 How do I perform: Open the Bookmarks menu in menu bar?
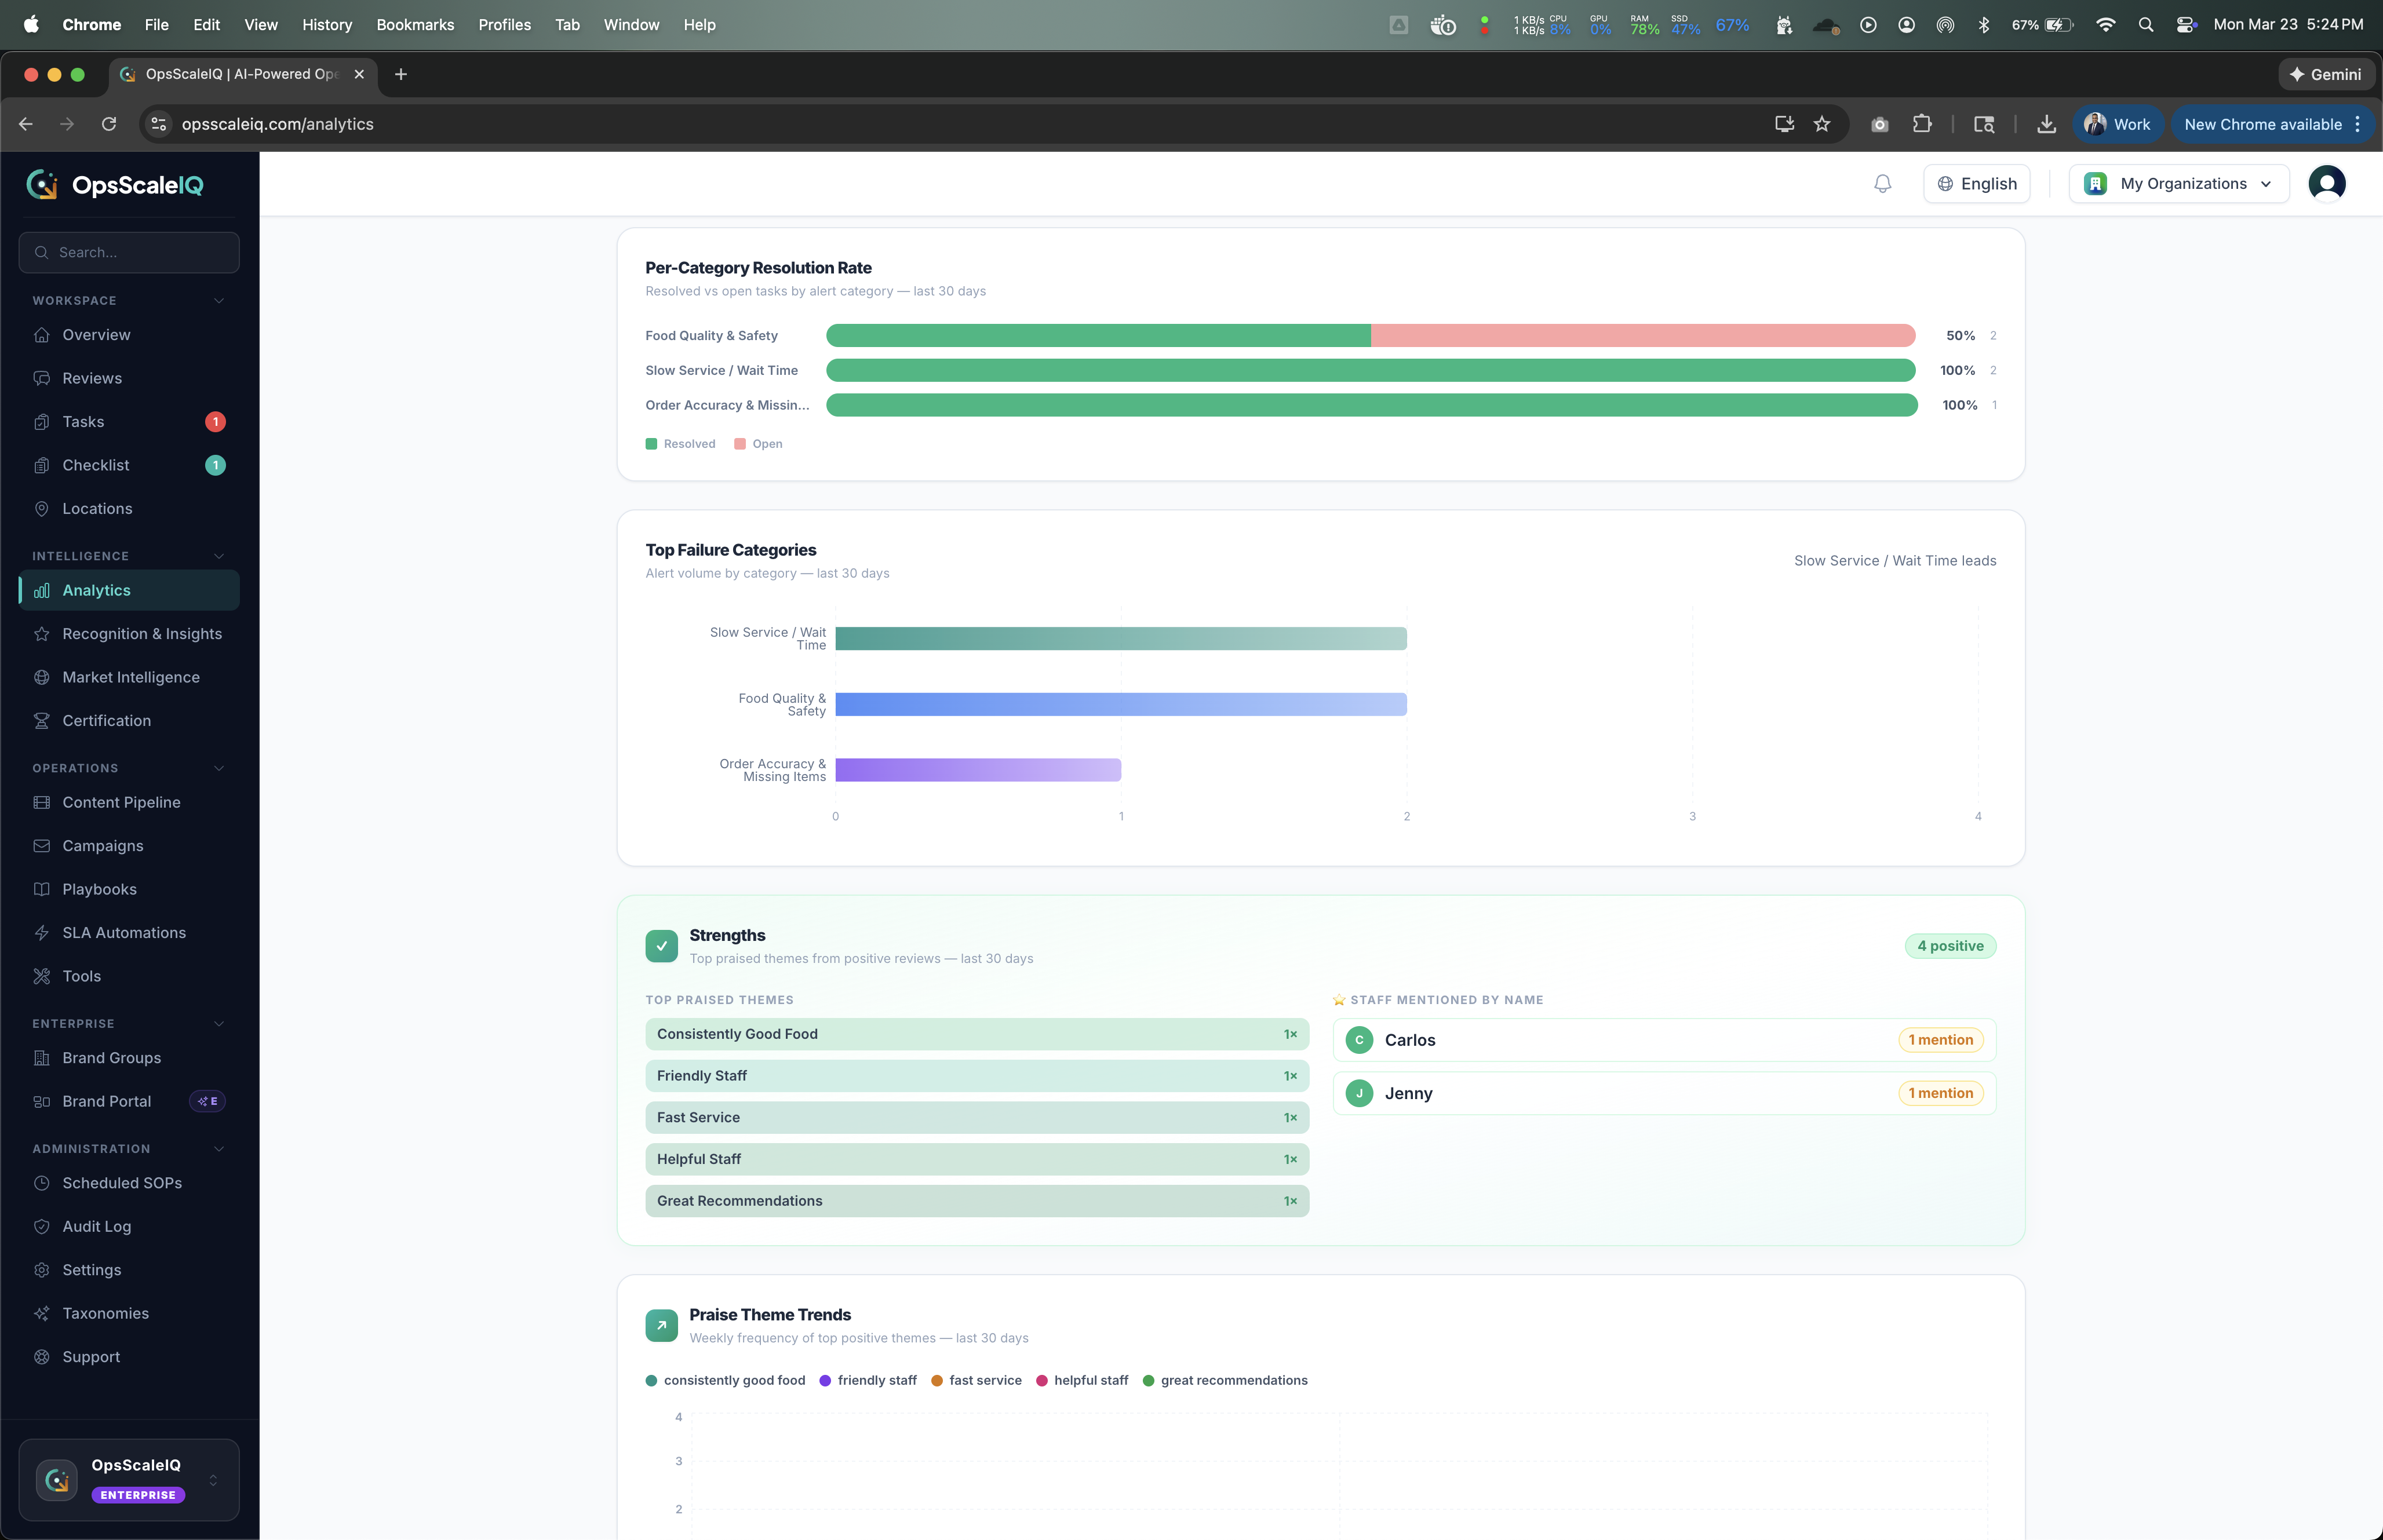click(x=415, y=25)
